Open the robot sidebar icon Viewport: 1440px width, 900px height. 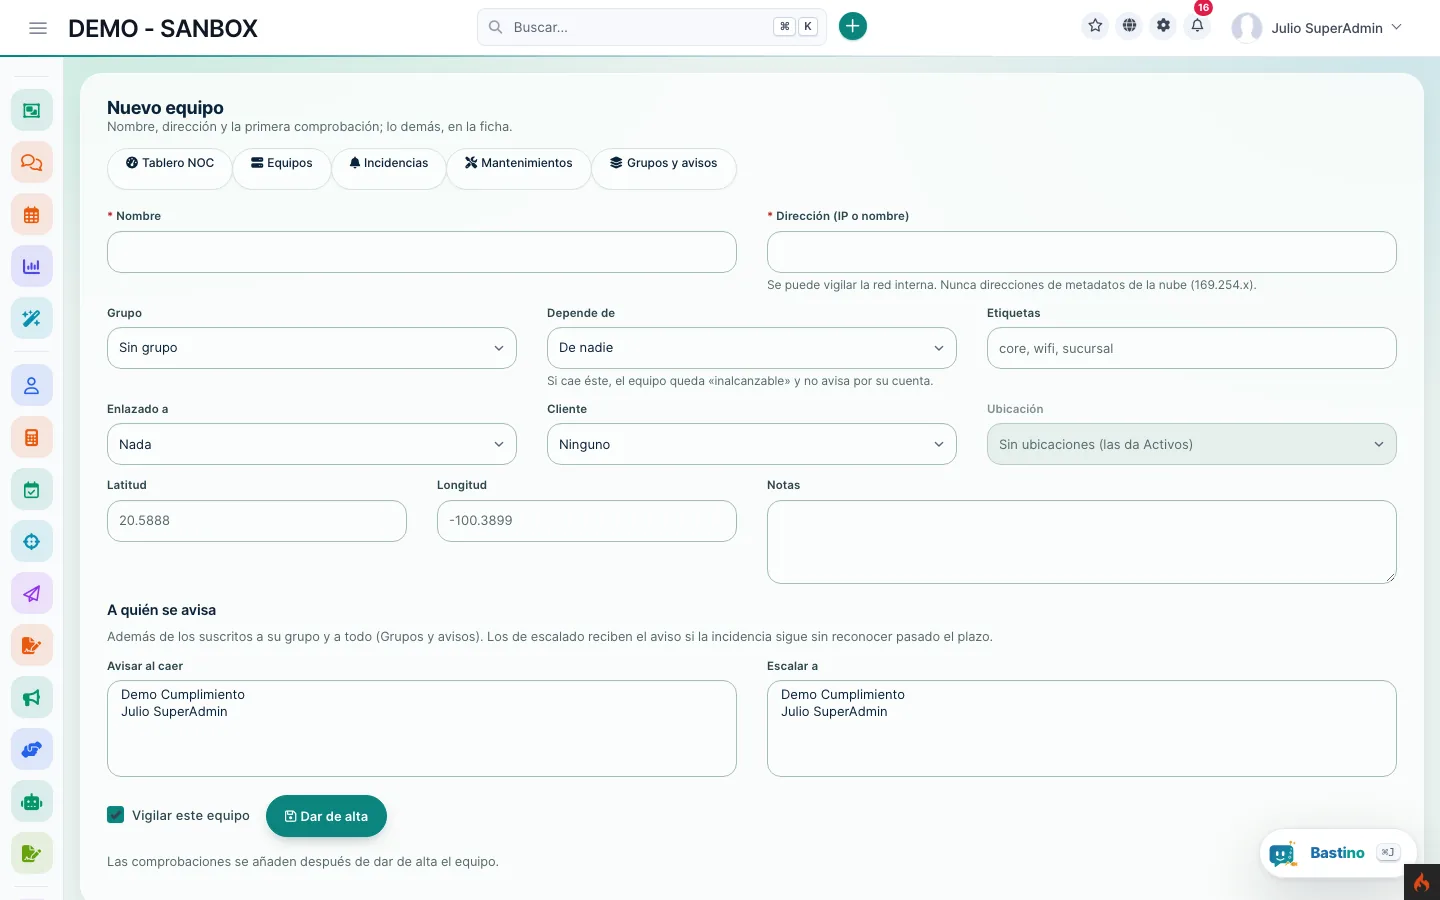tap(32, 801)
